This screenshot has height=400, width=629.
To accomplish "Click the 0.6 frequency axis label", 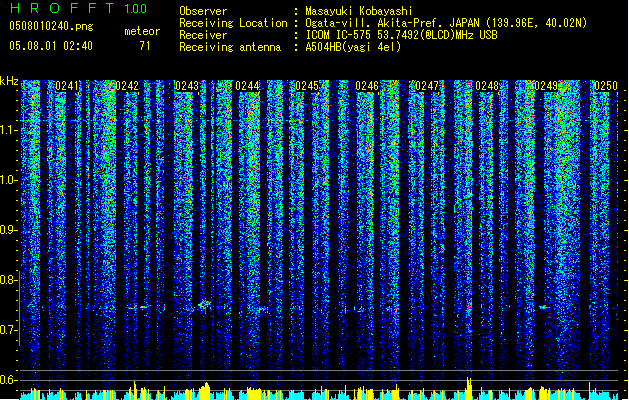I will tap(8, 380).
